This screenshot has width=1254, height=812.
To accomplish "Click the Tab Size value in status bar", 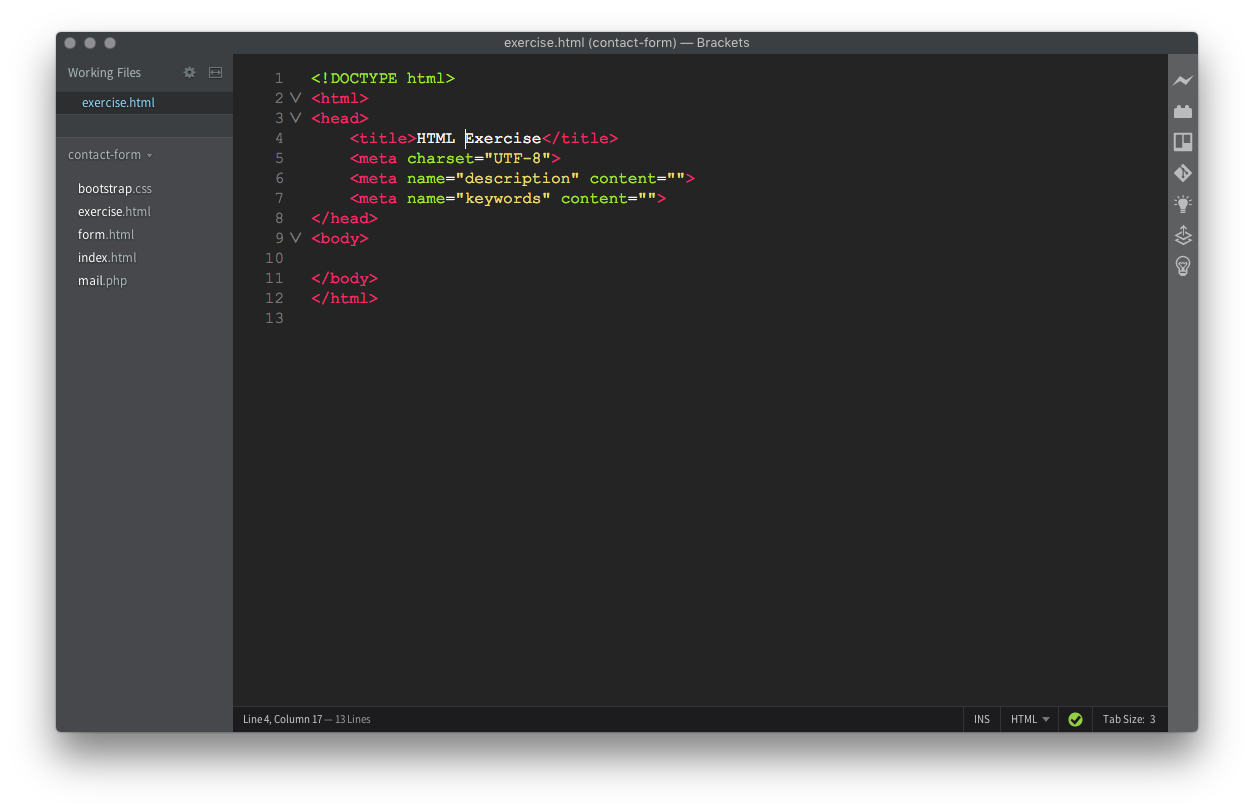I will tap(1152, 719).
